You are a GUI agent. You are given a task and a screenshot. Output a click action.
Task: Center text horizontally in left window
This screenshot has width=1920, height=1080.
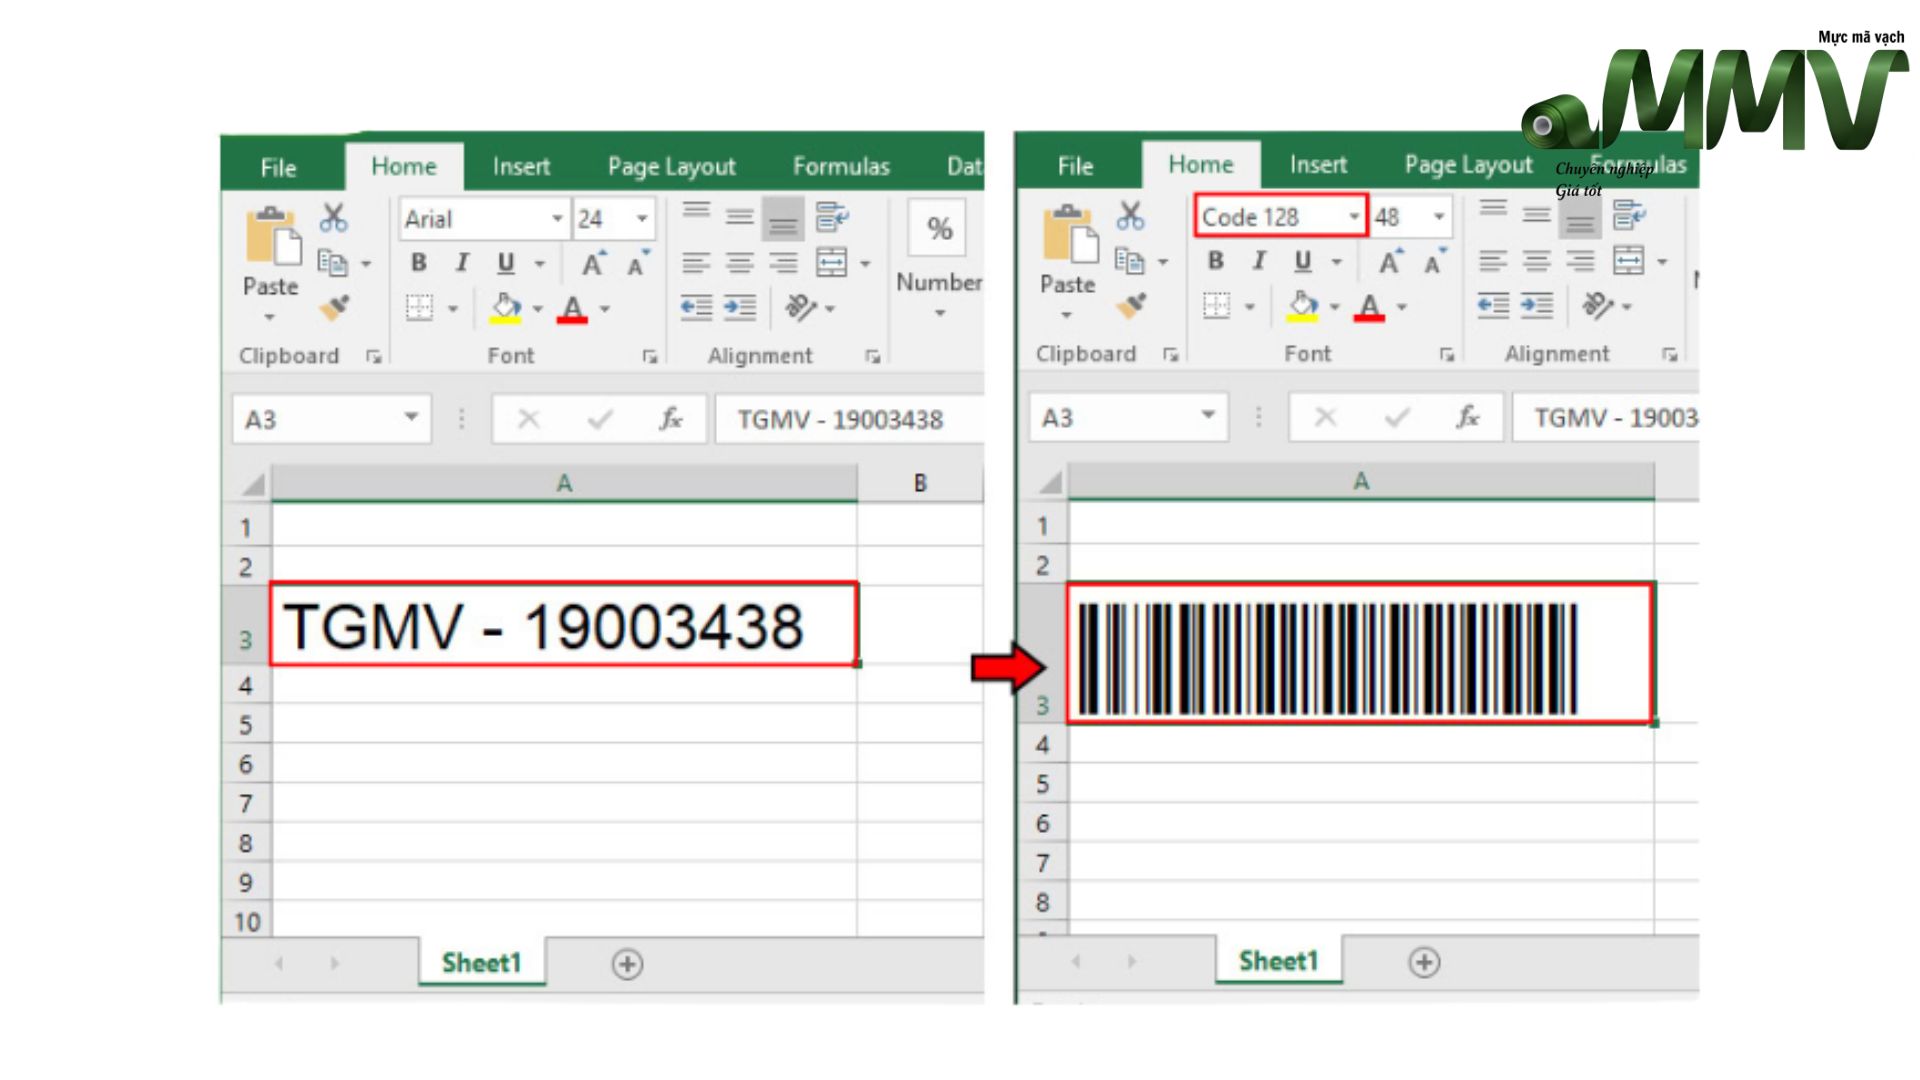click(740, 263)
